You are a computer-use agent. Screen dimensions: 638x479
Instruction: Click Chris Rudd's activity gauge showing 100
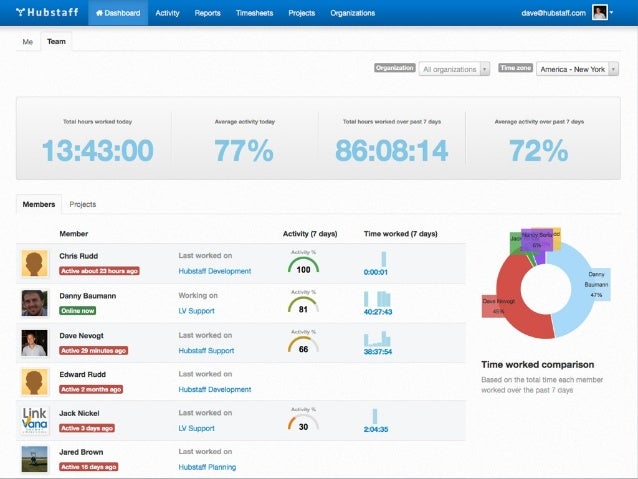click(303, 263)
